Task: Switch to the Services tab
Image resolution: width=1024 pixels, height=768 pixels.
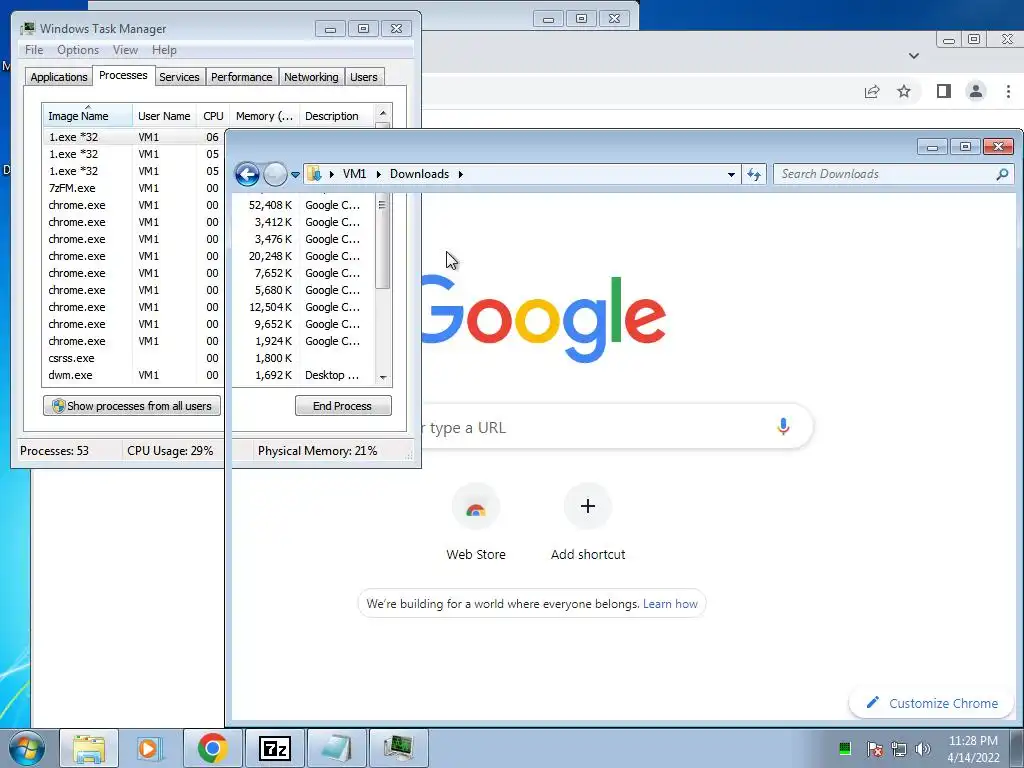Action: 179,77
